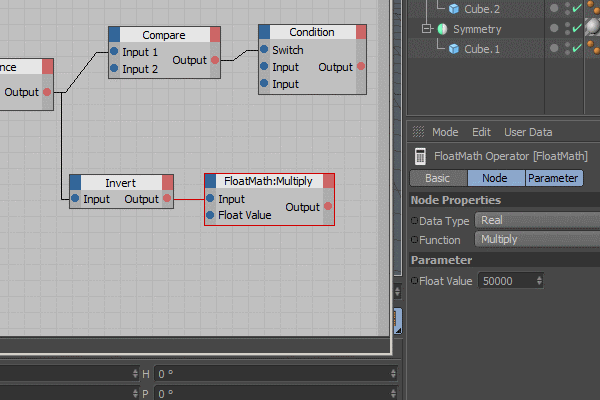Open the Data Type dropdown

[x=537, y=220]
